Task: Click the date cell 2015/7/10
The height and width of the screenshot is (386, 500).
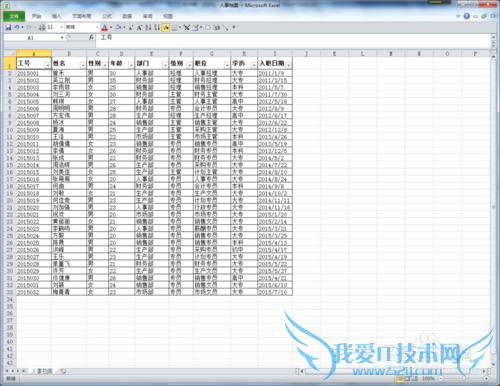Action: 275,292
